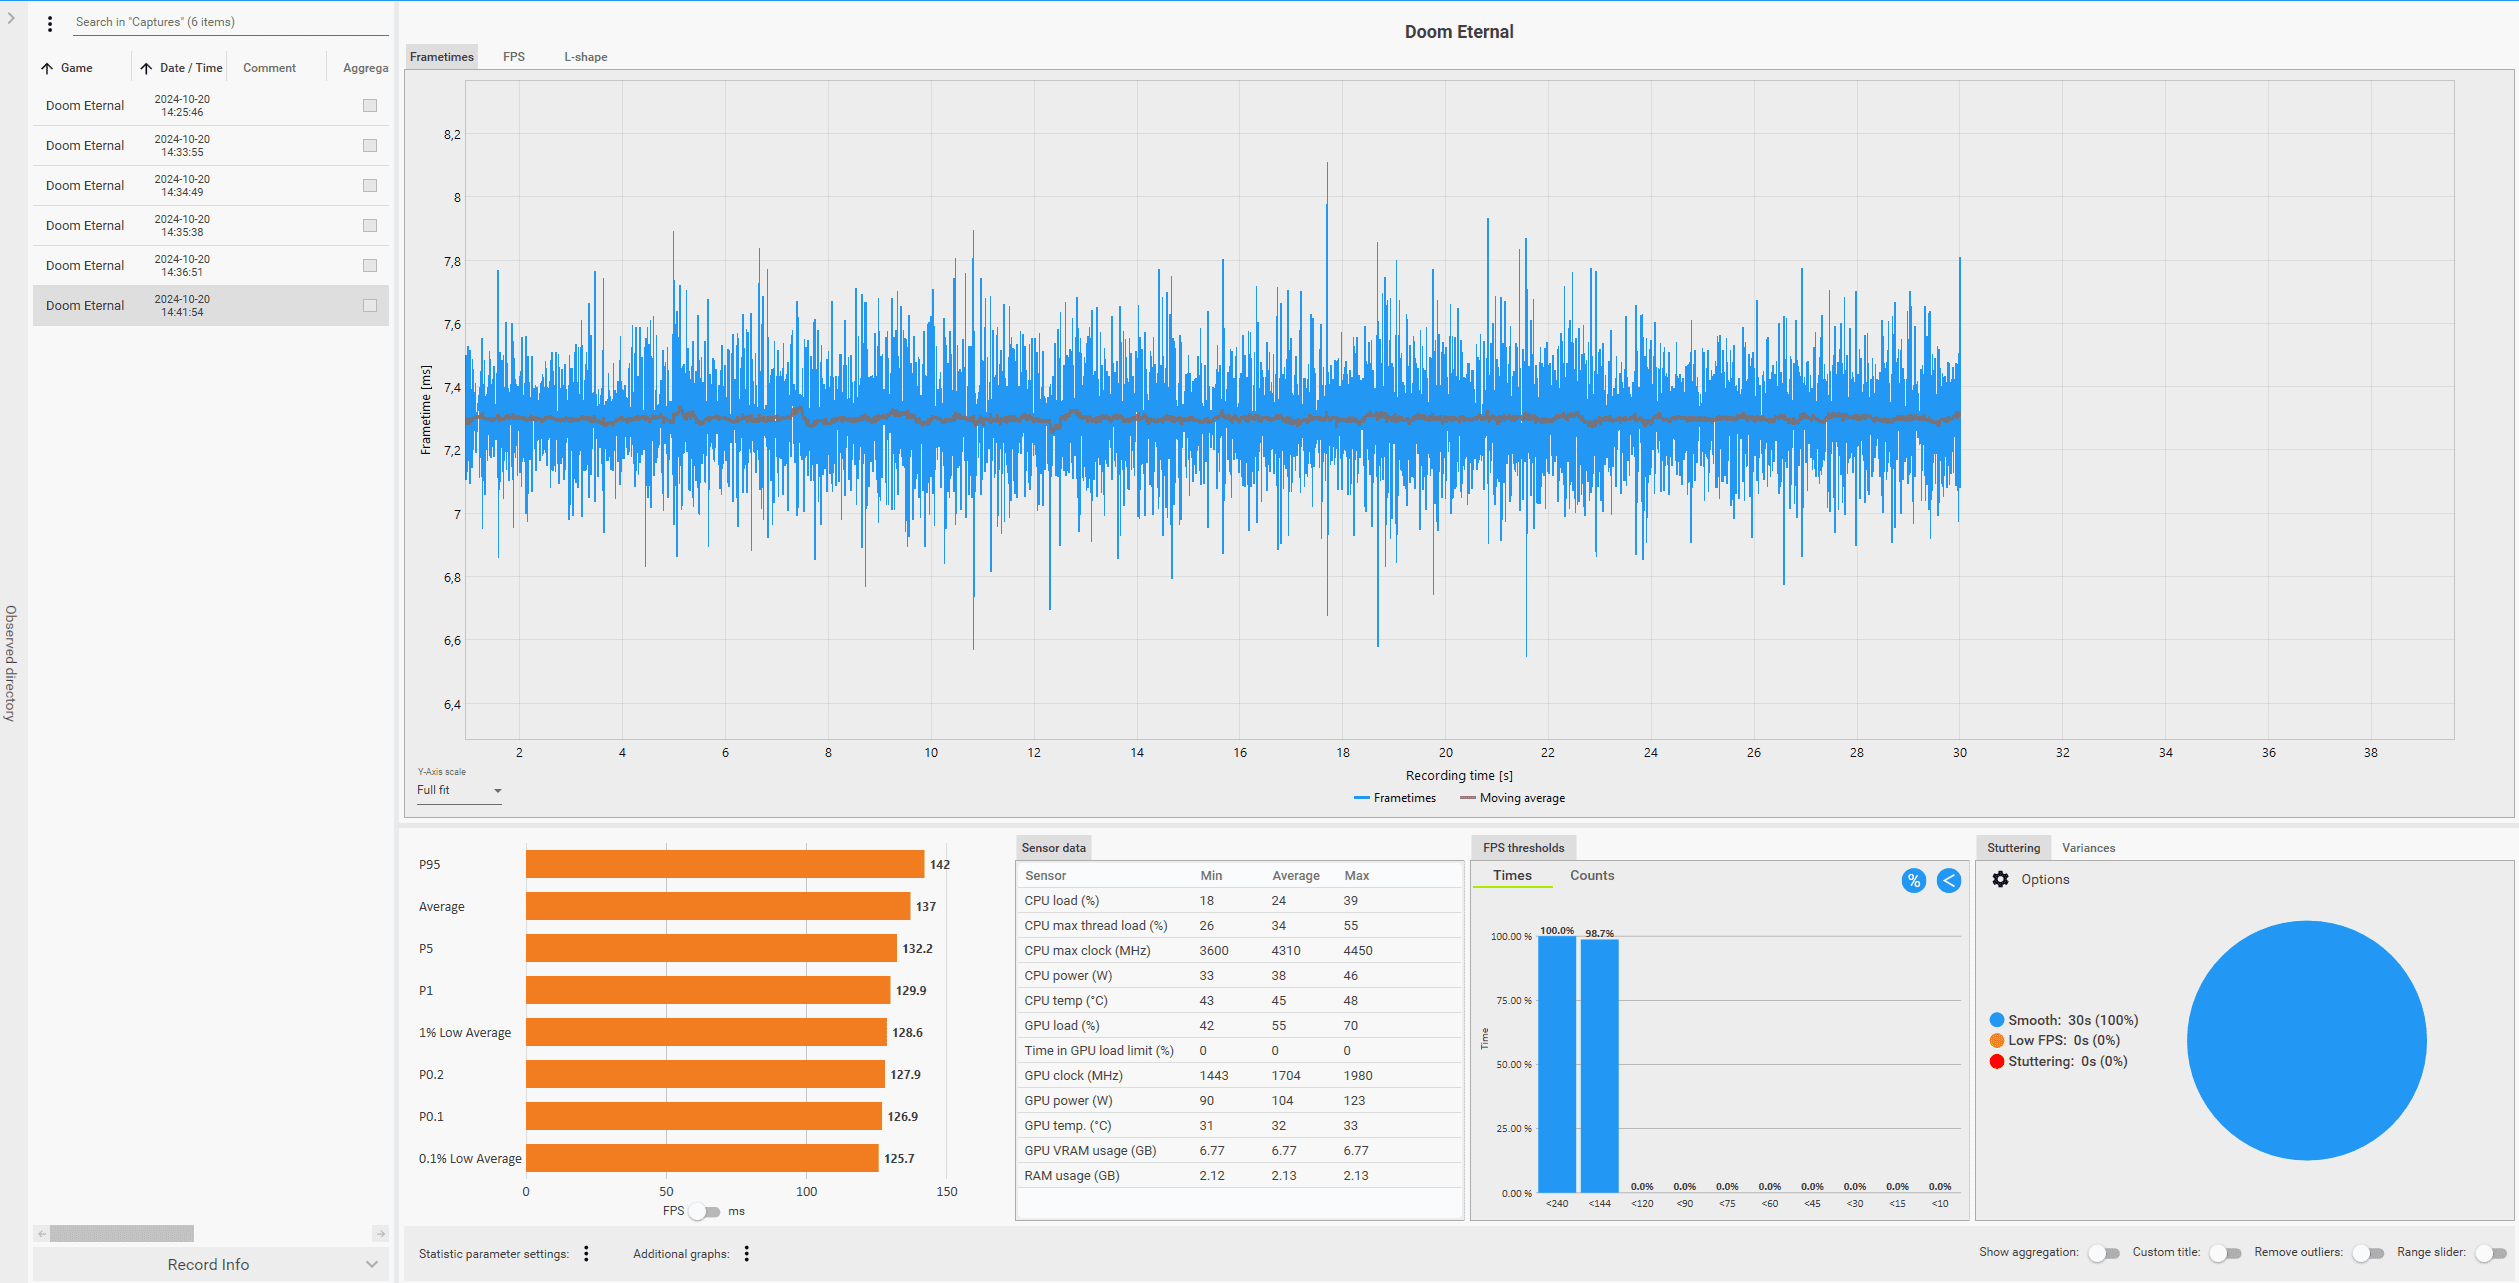Screen dimensions: 2519x1283
Task: Switch to the Stuttering tab
Action: click(2013, 847)
